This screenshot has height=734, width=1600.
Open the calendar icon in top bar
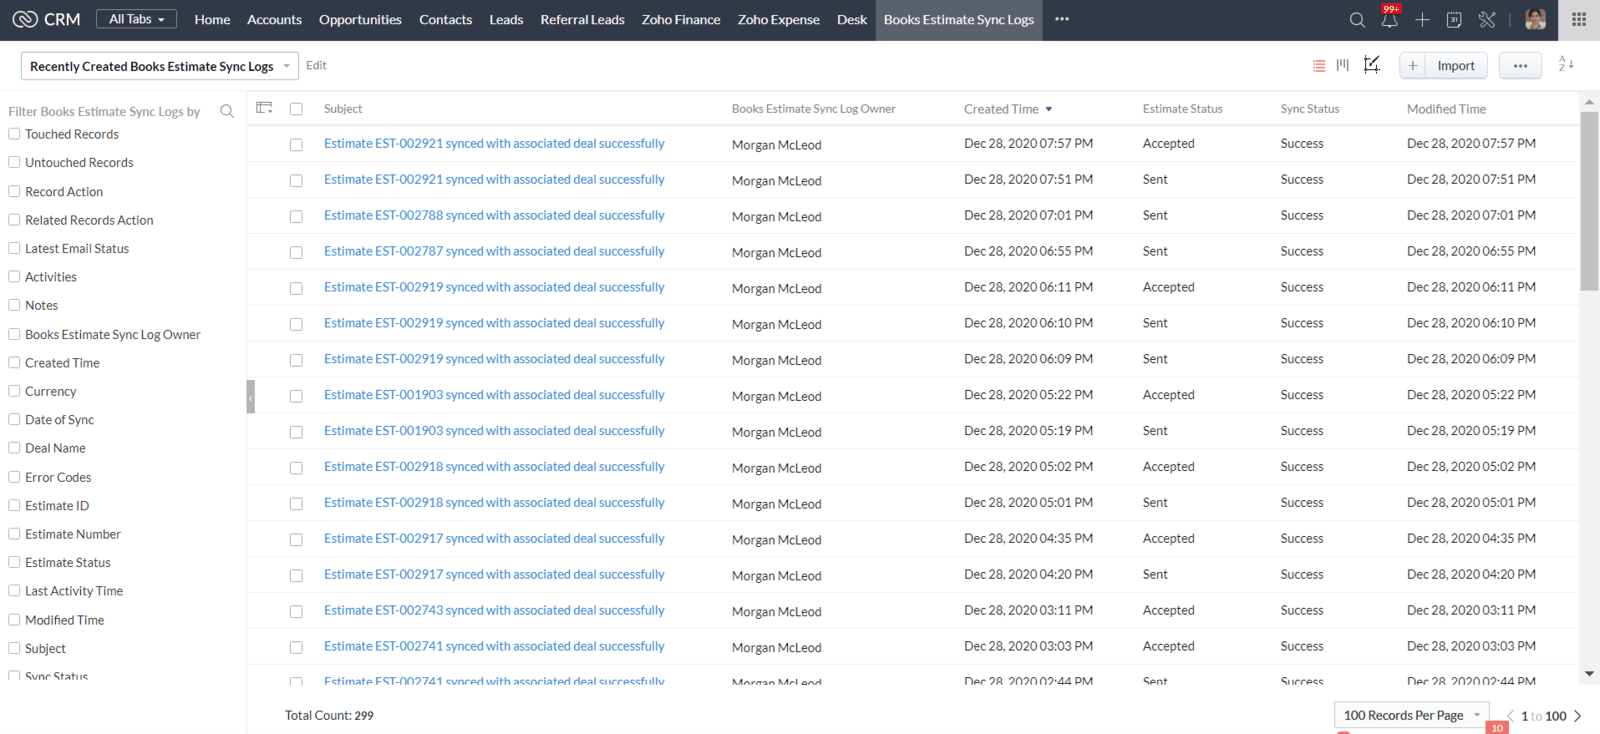pyautogui.click(x=1454, y=20)
